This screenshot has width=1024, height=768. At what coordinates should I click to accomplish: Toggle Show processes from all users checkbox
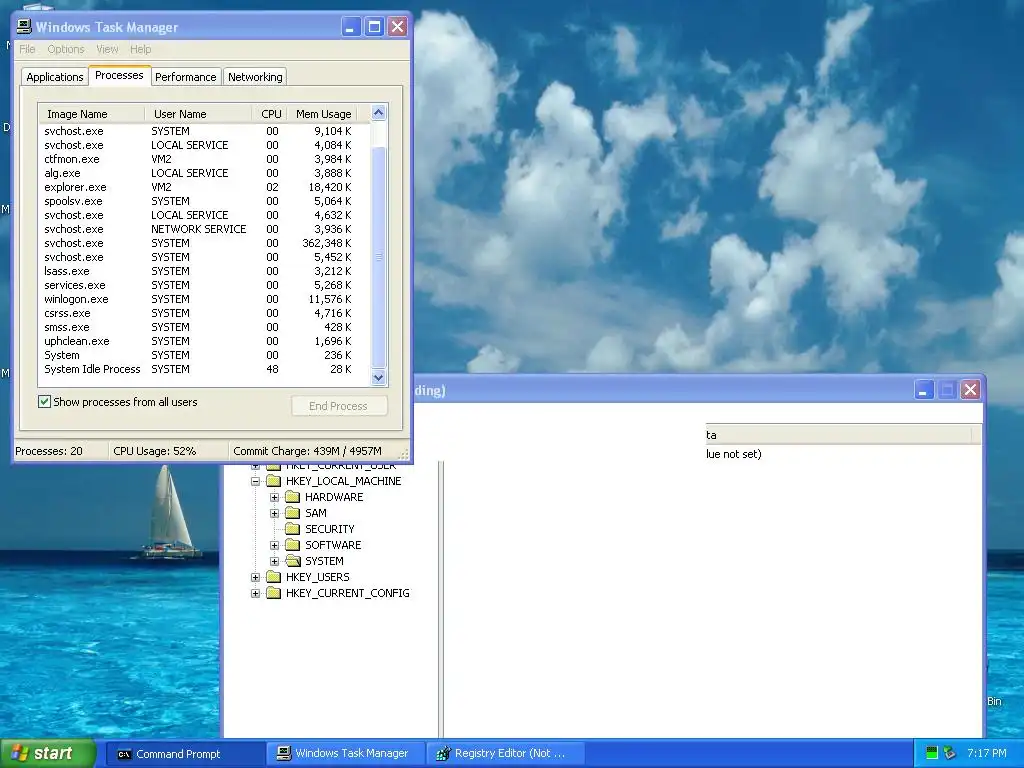[x=44, y=402]
